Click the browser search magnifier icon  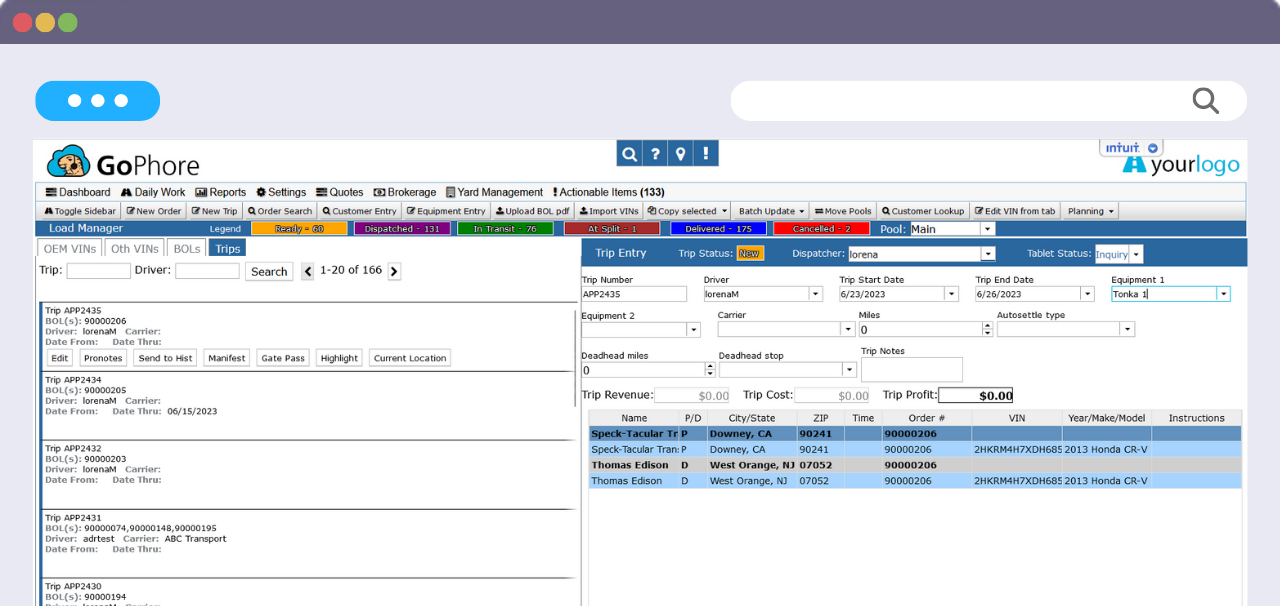pos(1205,100)
